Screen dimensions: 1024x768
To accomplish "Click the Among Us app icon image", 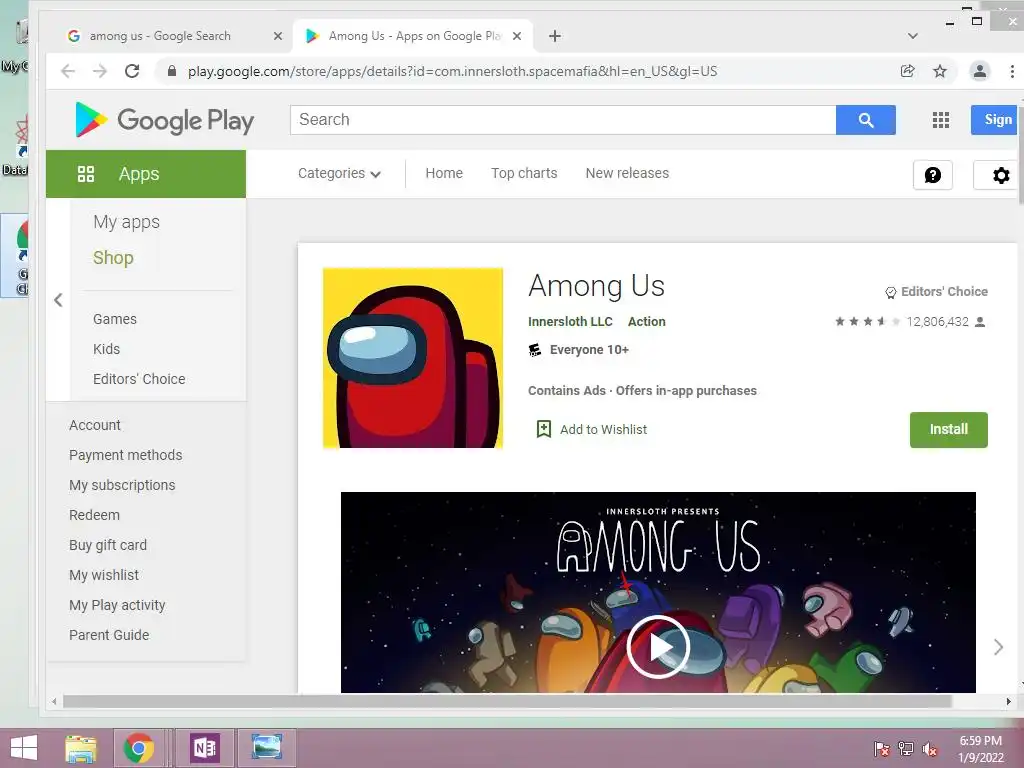I will pos(413,358).
